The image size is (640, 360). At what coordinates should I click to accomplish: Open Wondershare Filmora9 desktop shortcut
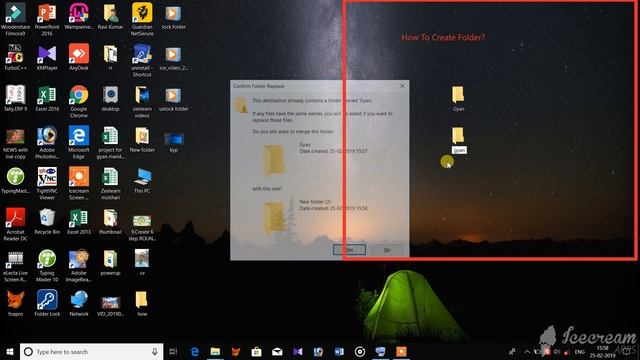(x=16, y=19)
